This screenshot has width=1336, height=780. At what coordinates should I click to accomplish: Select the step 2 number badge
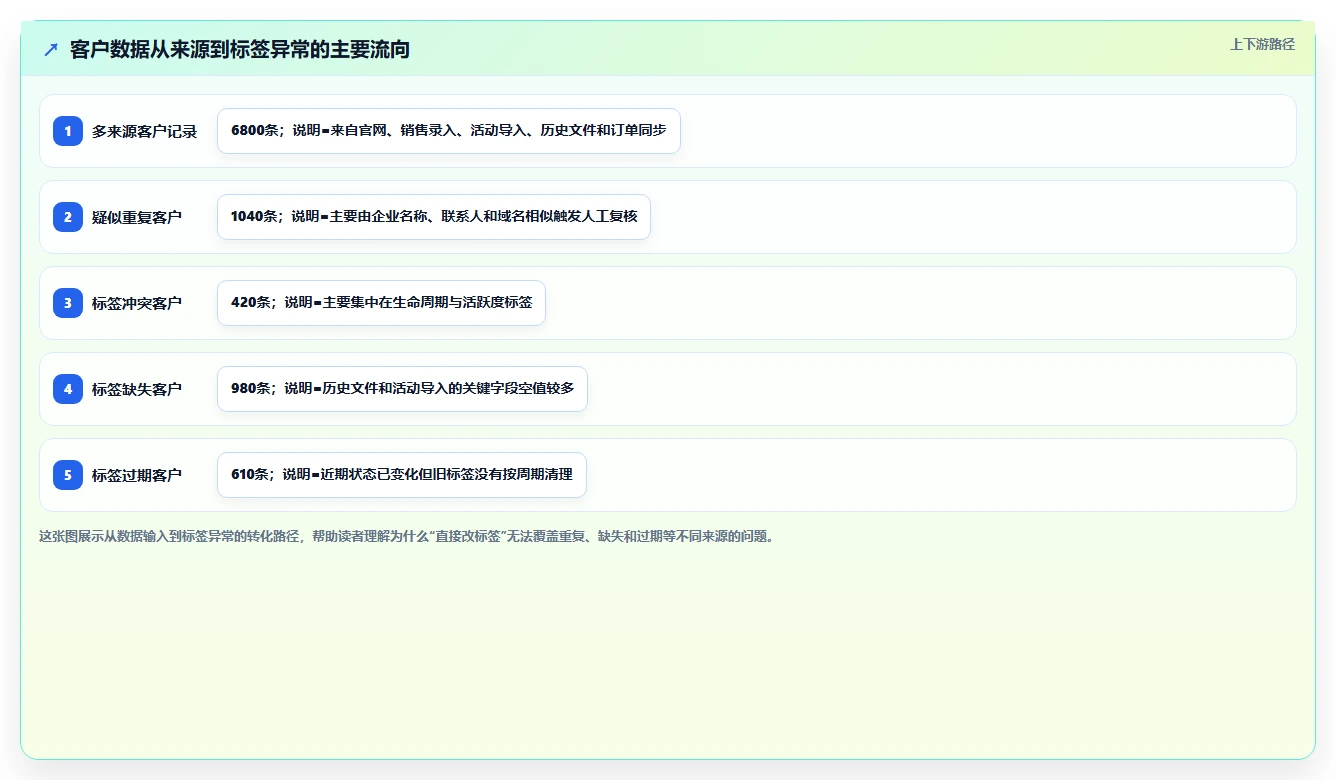coord(68,217)
